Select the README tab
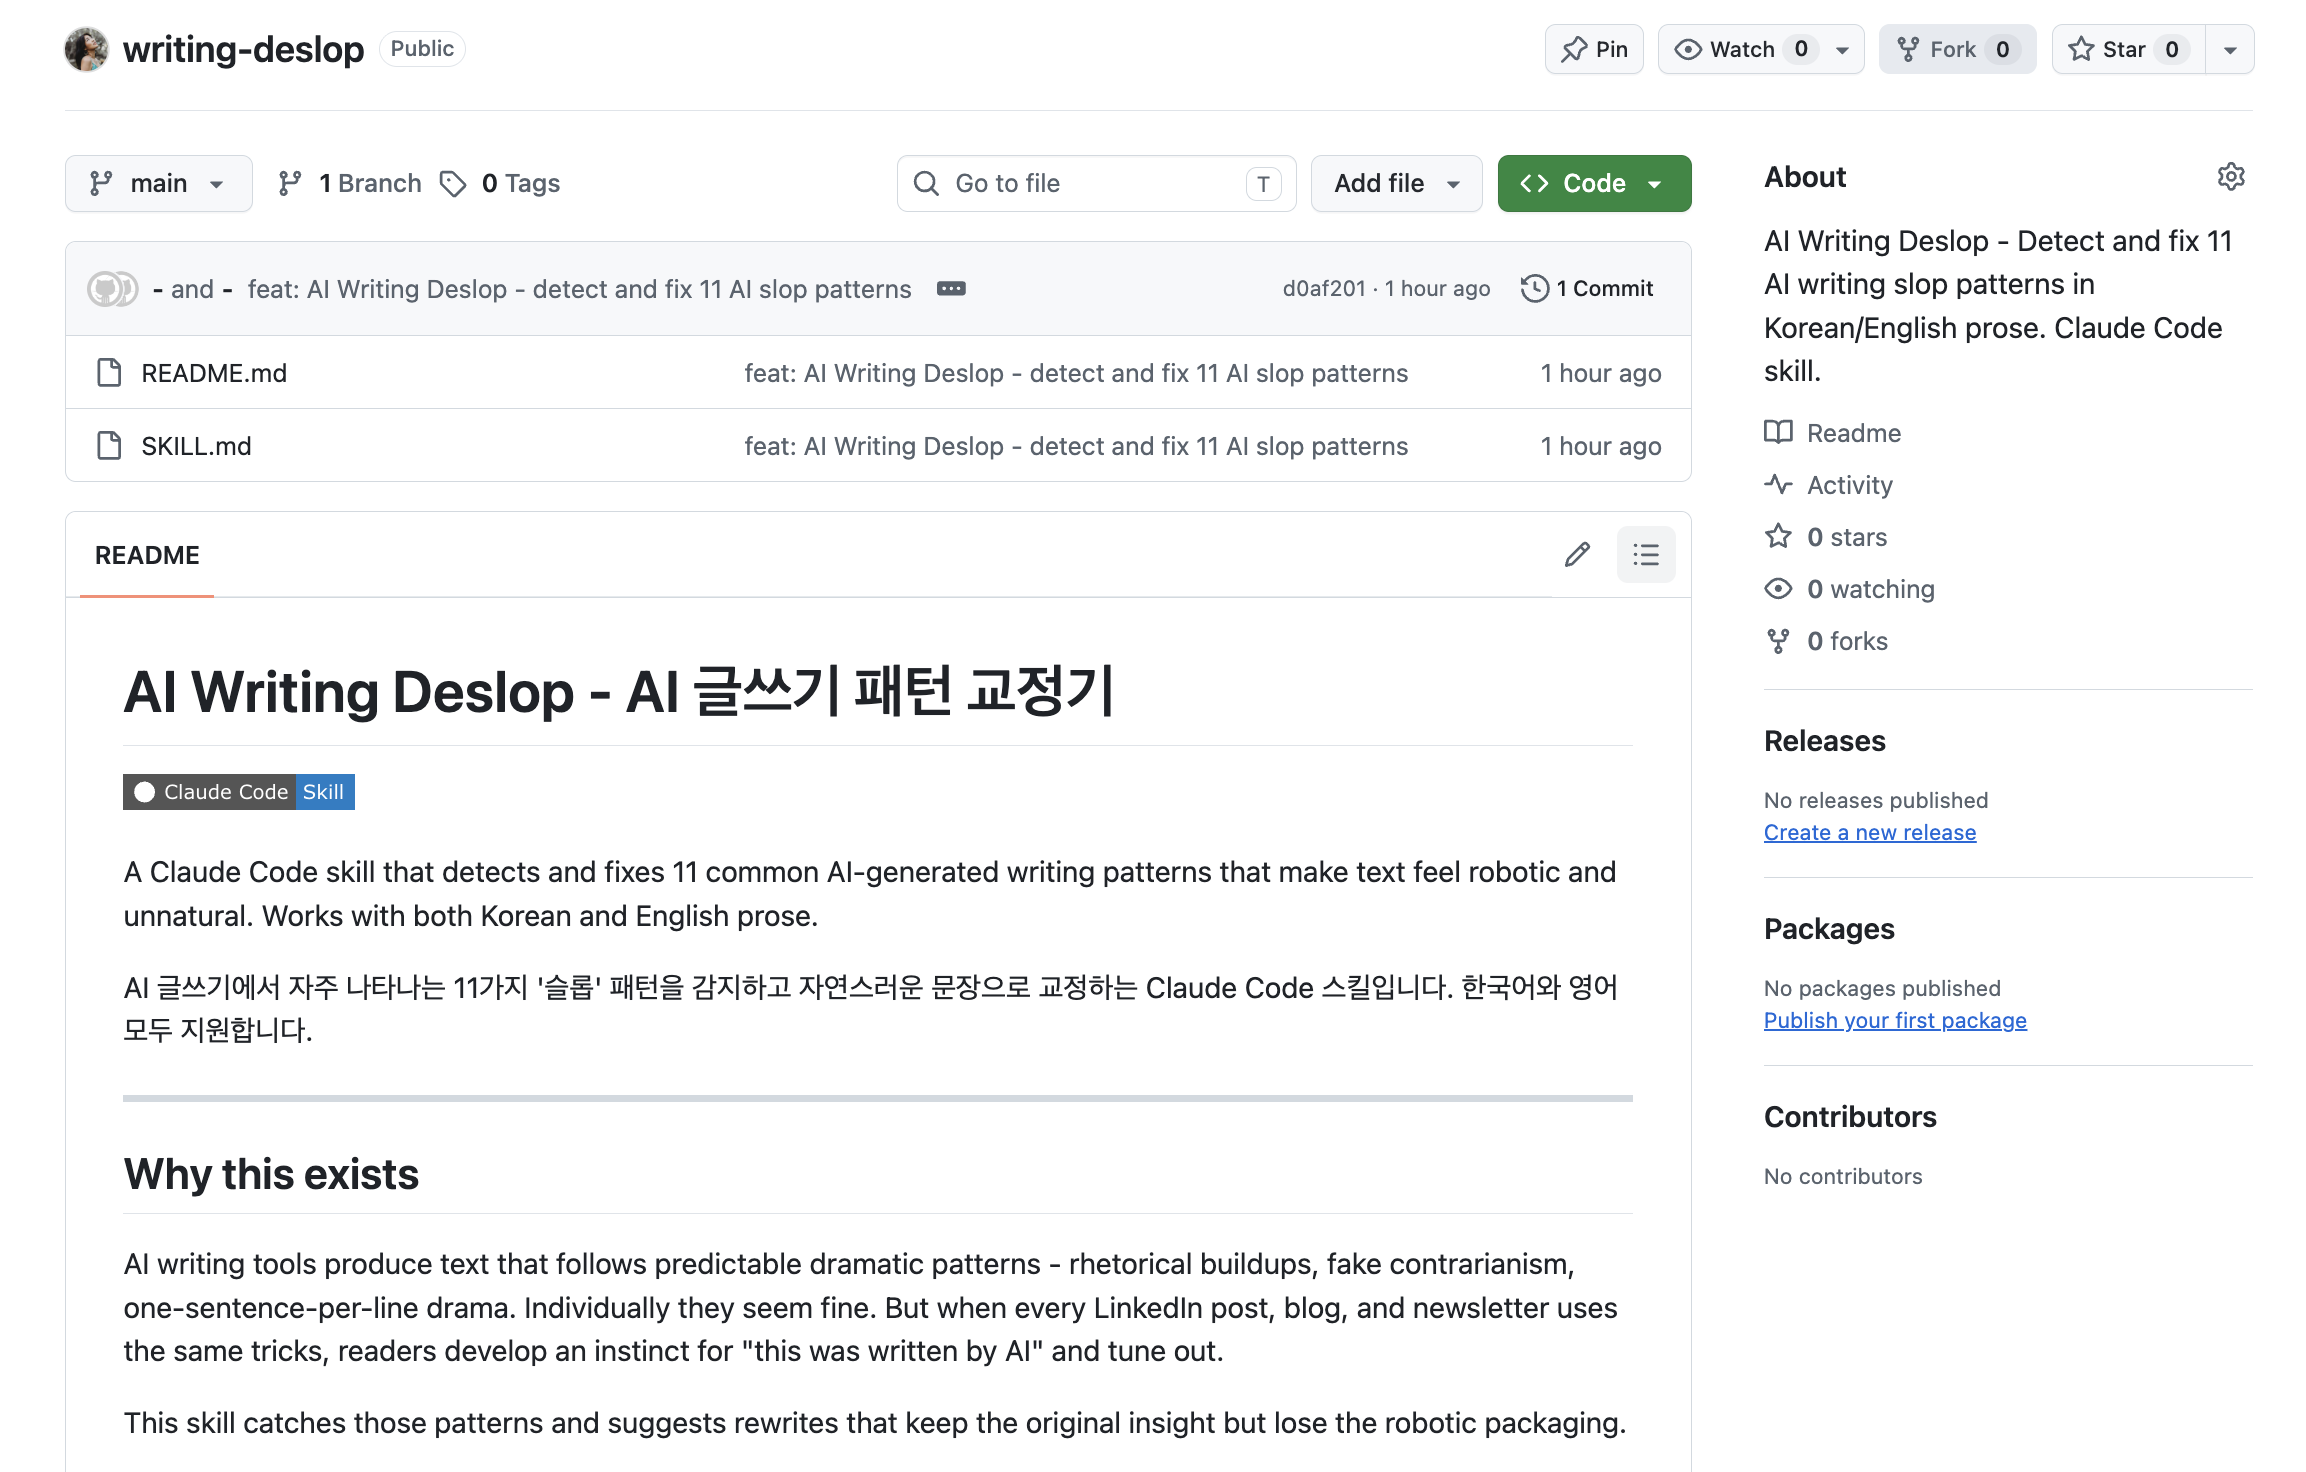Image resolution: width=2306 pixels, height=1472 pixels. pyautogui.click(x=147, y=555)
